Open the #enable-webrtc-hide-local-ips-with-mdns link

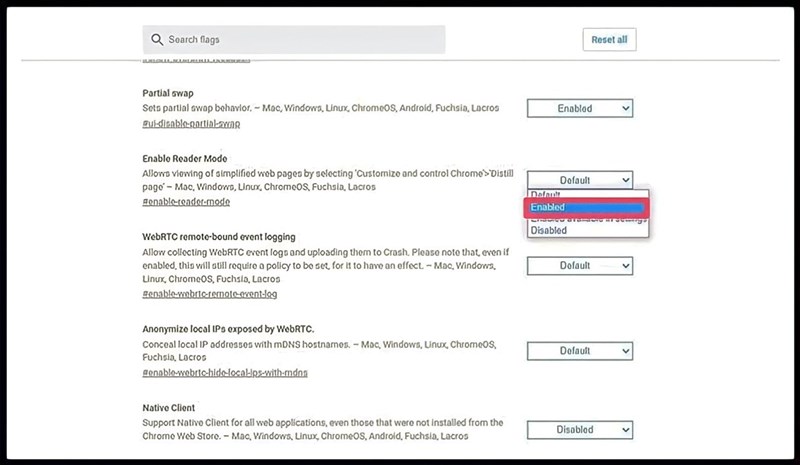point(225,373)
